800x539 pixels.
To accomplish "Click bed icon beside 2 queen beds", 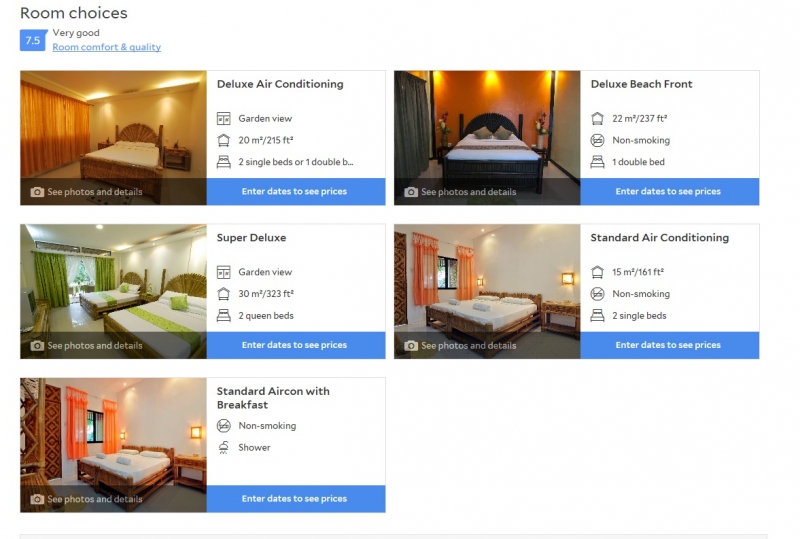I will point(223,315).
